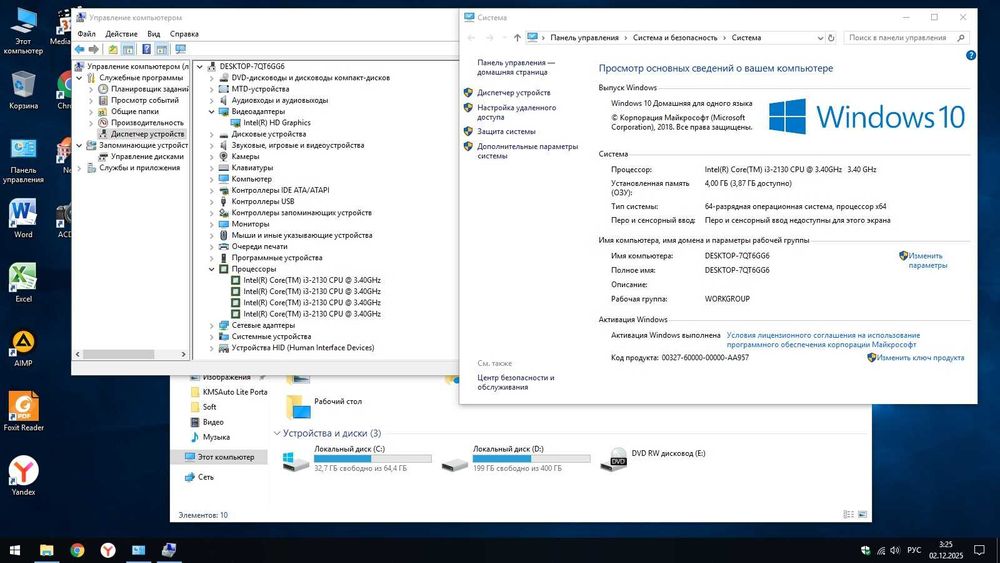Select the Камеры device category
This screenshot has width=1000, height=563.
tap(245, 156)
